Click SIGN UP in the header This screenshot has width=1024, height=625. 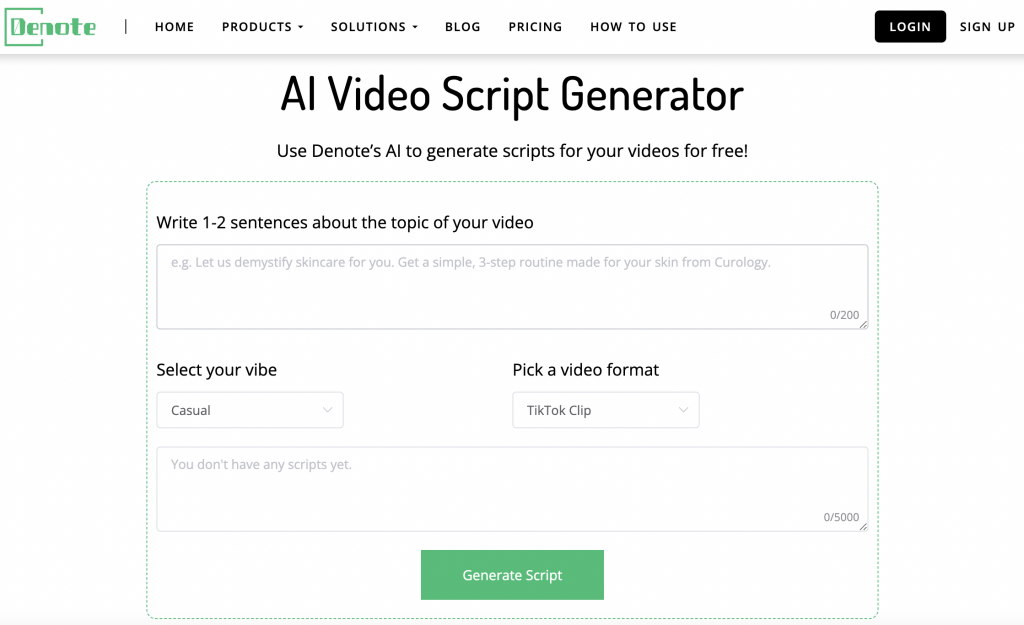pyautogui.click(x=986, y=27)
